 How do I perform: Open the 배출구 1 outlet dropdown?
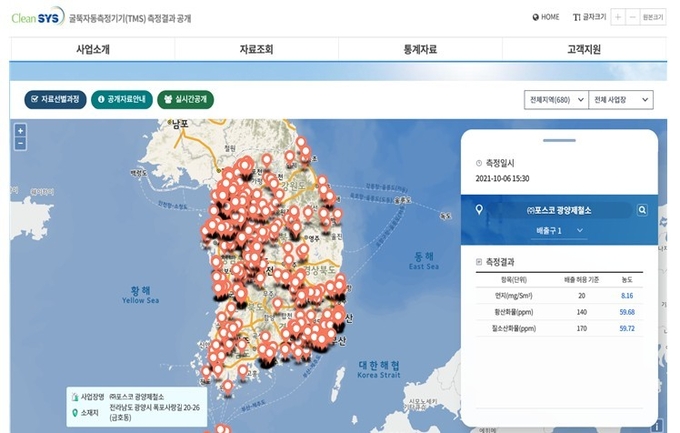pyautogui.click(x=558, y=232)
